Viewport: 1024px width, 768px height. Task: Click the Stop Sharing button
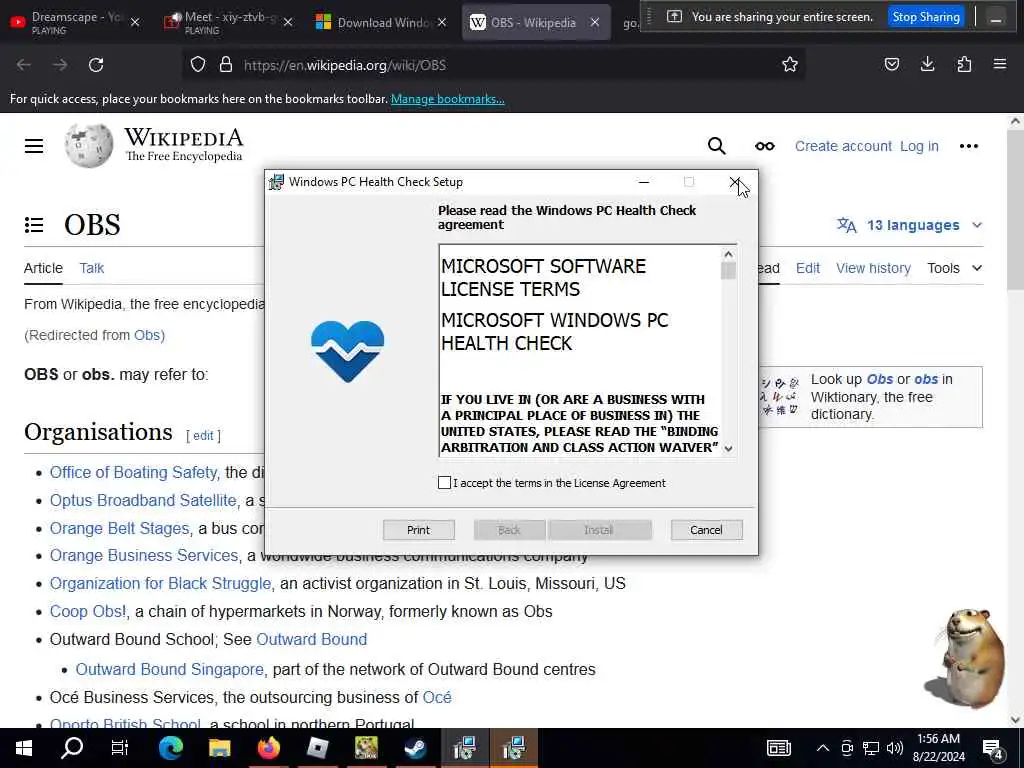[926, 16]
